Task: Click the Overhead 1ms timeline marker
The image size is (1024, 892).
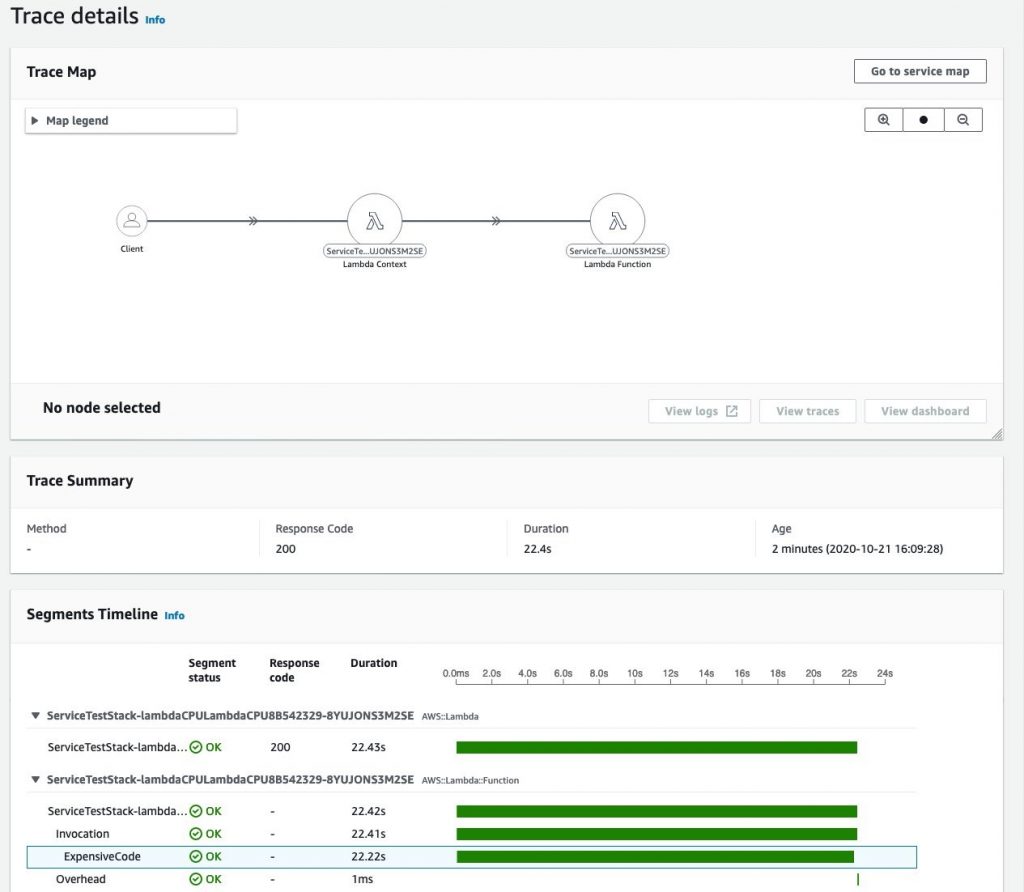Action: coord(857,880)
